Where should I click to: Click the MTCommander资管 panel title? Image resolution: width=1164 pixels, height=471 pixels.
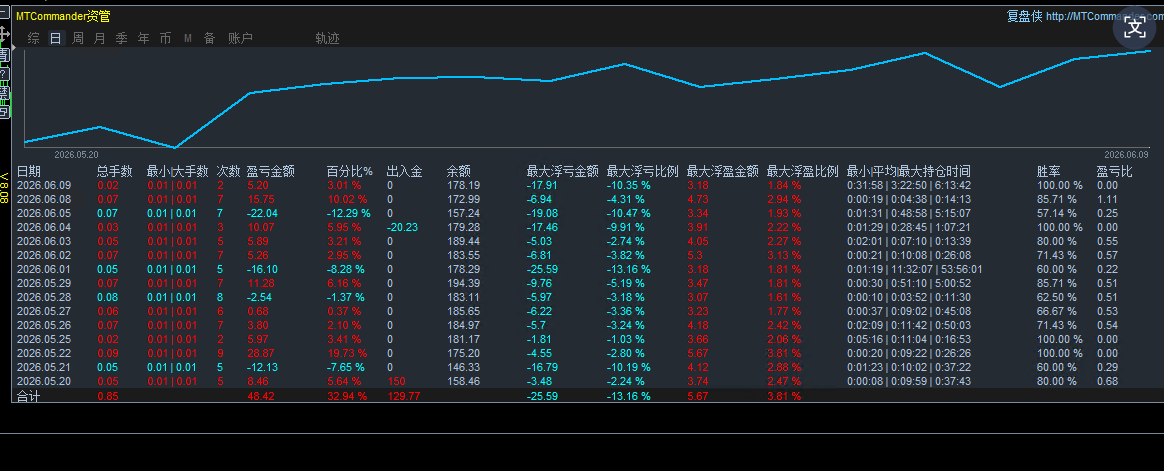click(x=63, y=16)
